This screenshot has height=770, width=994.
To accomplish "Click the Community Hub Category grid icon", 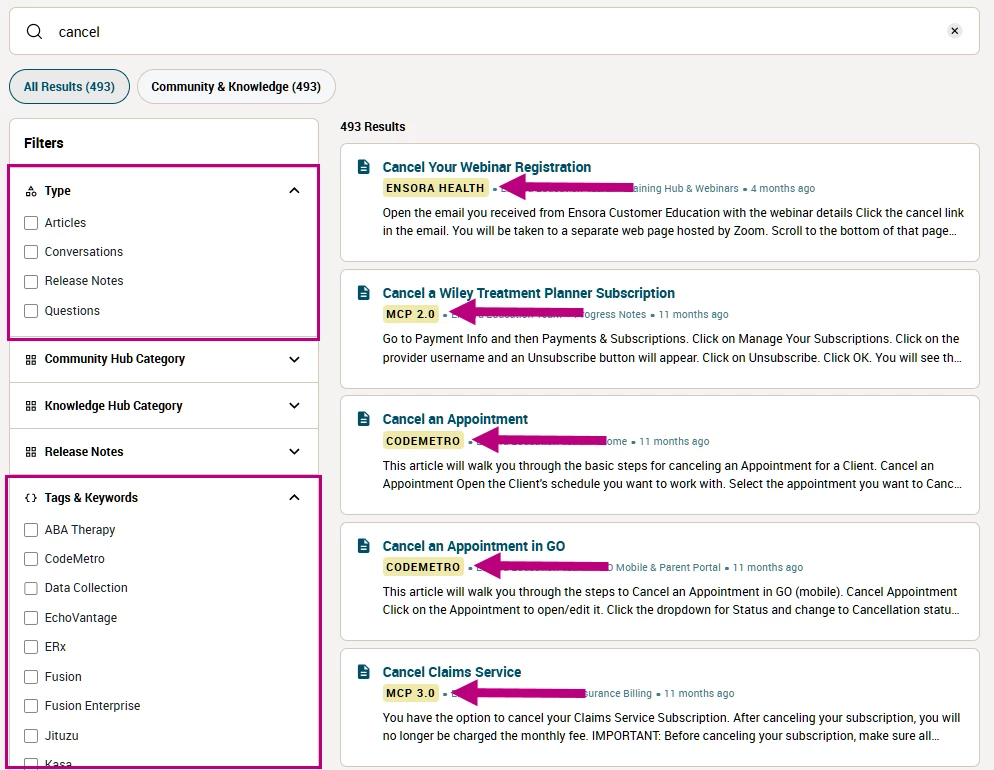I will point(30,359).
